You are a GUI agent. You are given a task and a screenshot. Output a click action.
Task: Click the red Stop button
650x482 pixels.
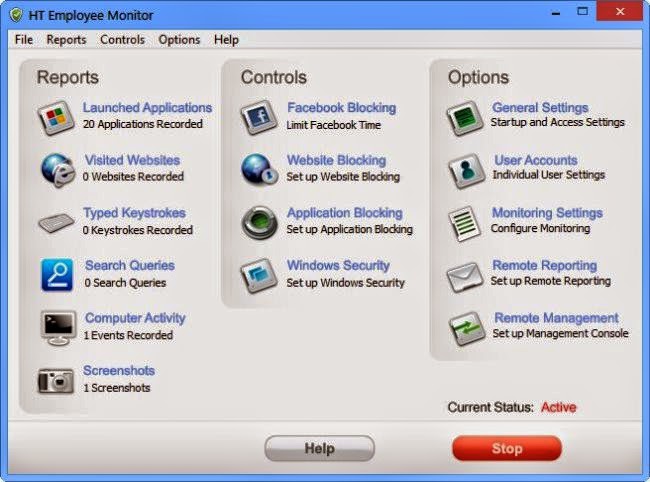click(507, 448)
